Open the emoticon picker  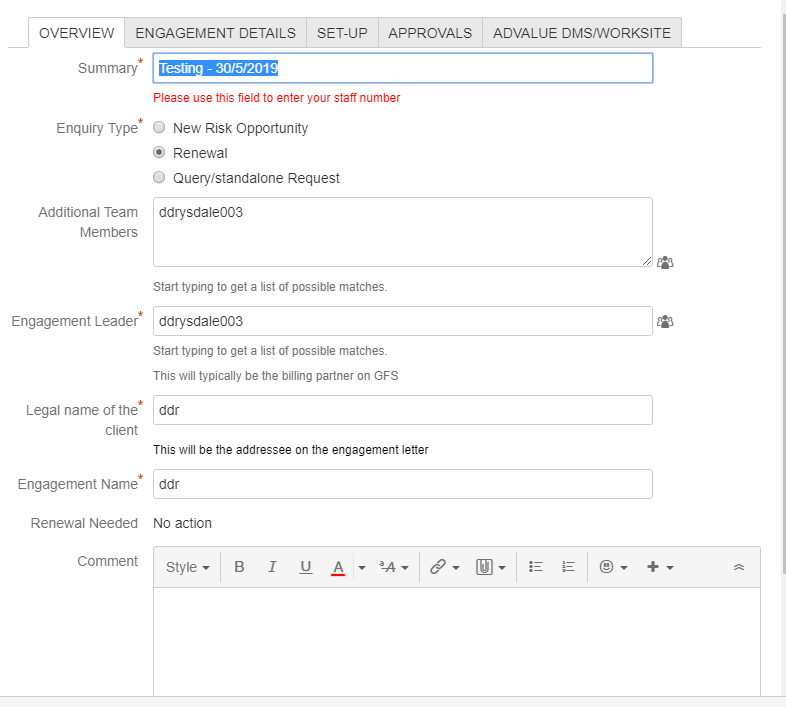coord(606,567)
